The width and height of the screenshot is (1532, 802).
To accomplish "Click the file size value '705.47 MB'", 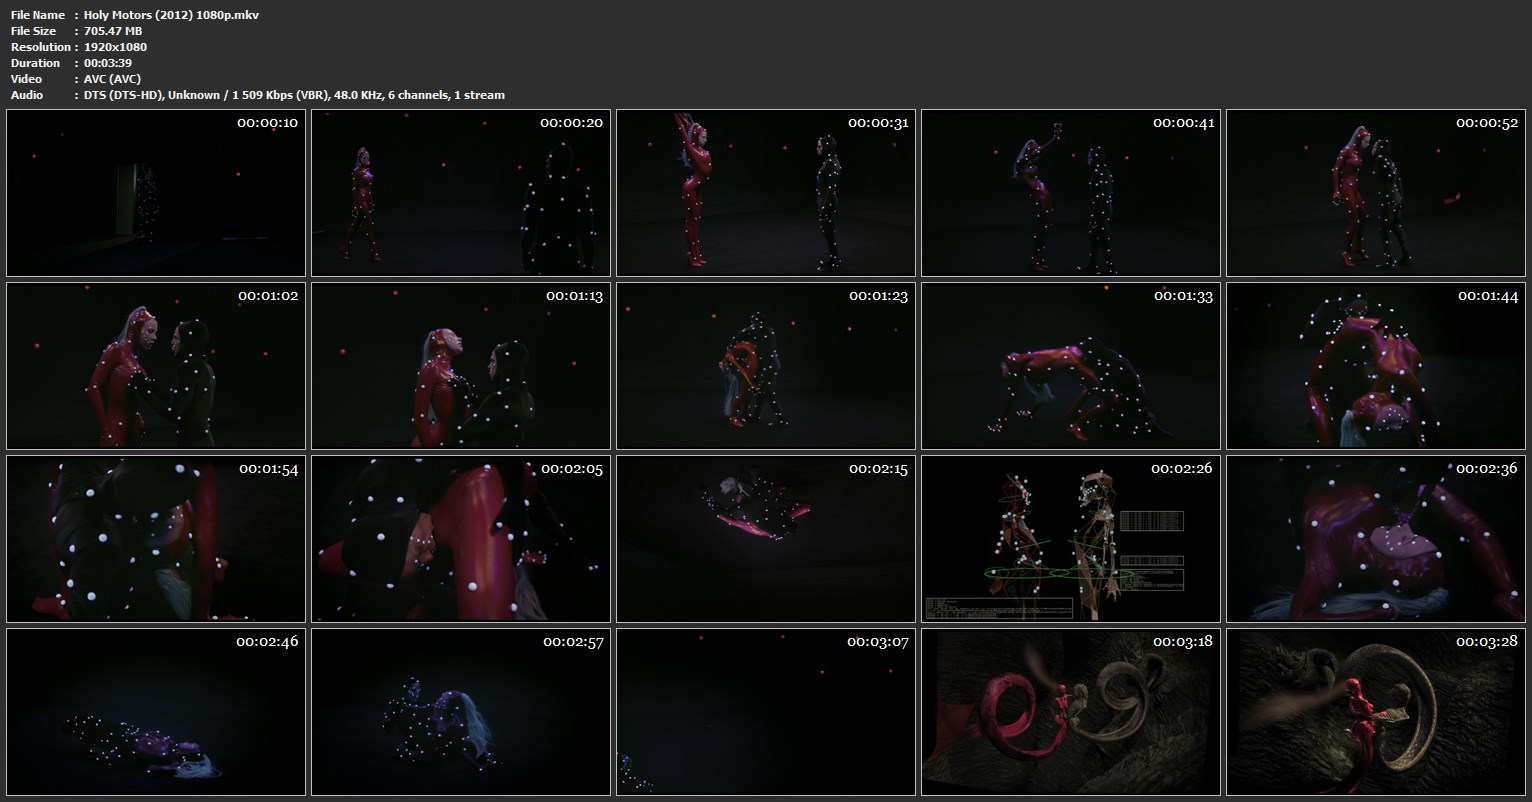I will 113,31.
